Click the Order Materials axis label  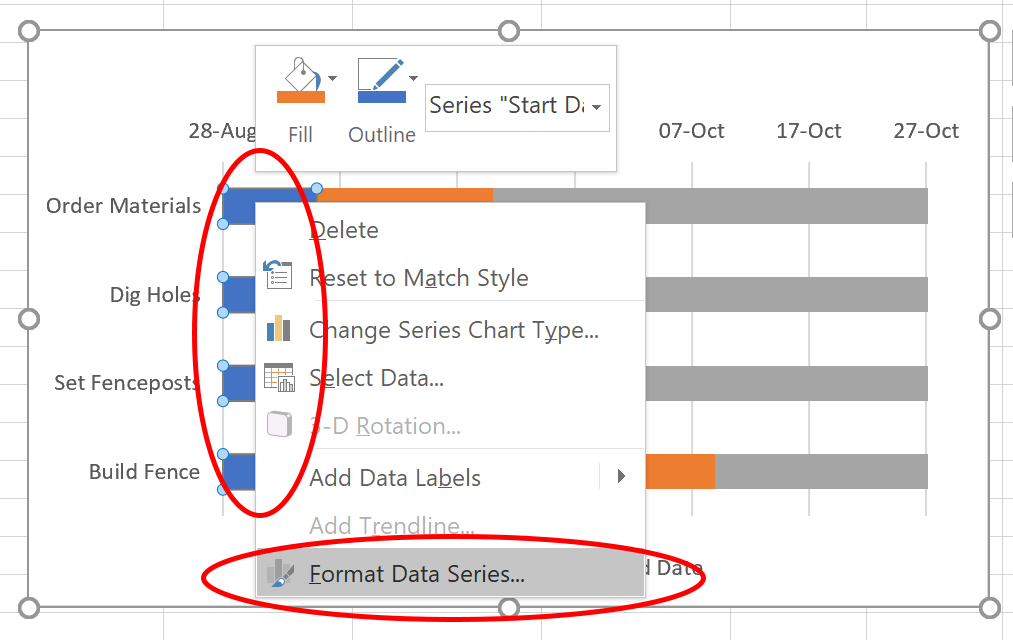click(123, 206)
